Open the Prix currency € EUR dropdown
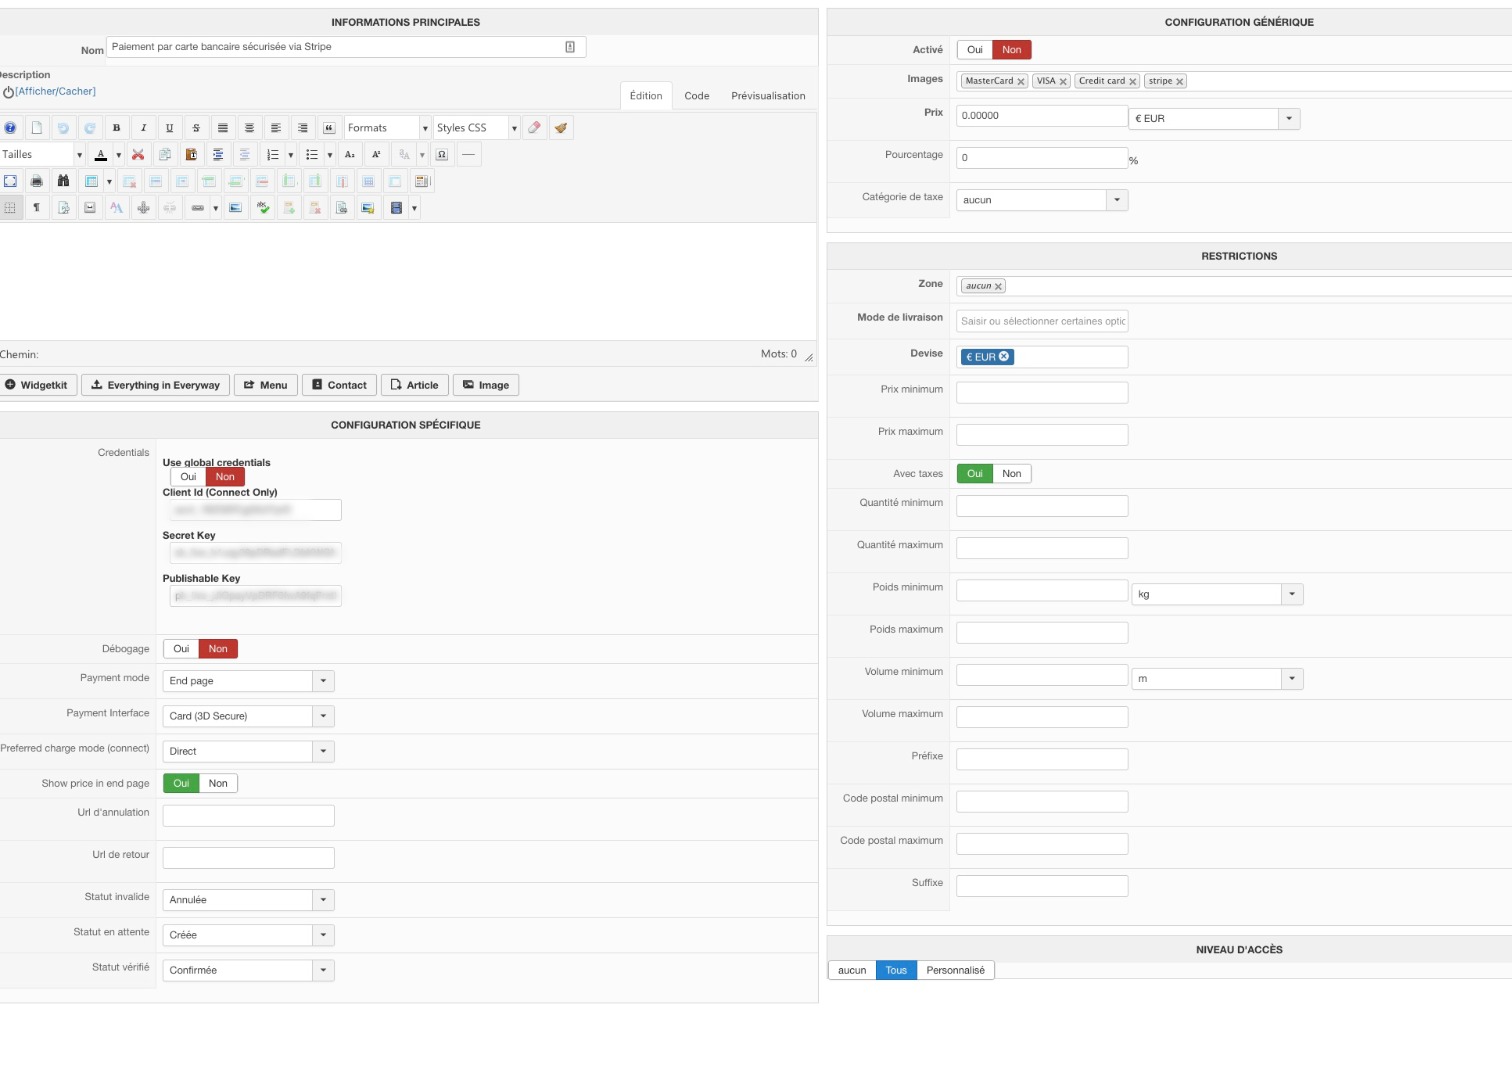 pyautogui.click(x=1215, y=118)
